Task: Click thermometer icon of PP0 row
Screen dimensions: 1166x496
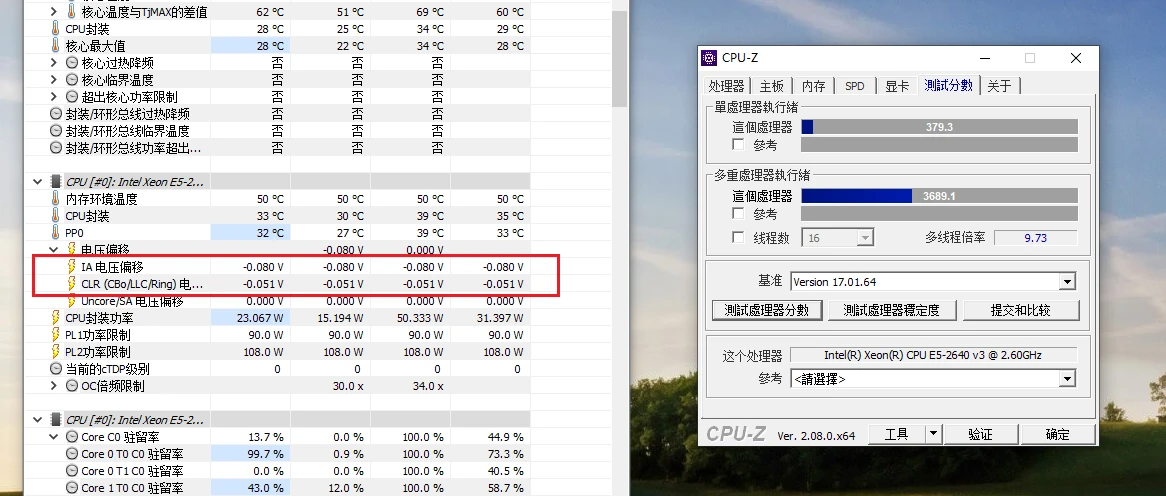Action: (55, 233)
